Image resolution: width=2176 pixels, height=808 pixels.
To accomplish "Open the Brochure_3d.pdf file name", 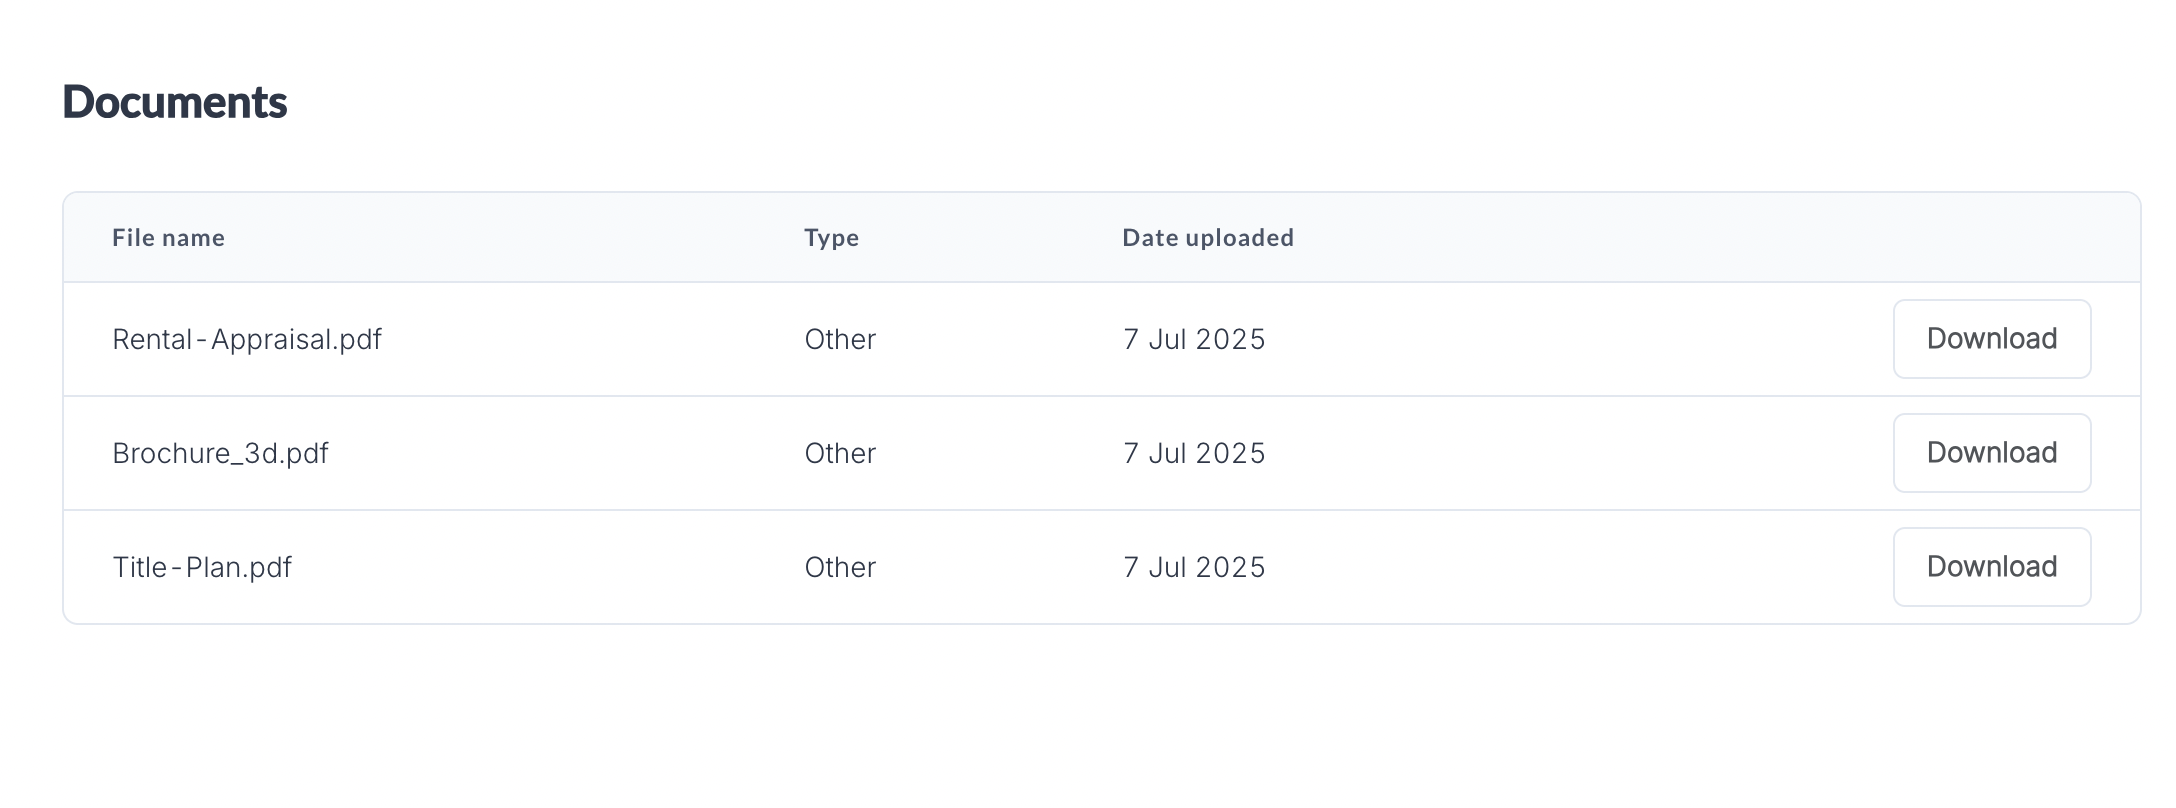I will click(x=220, y=454).
